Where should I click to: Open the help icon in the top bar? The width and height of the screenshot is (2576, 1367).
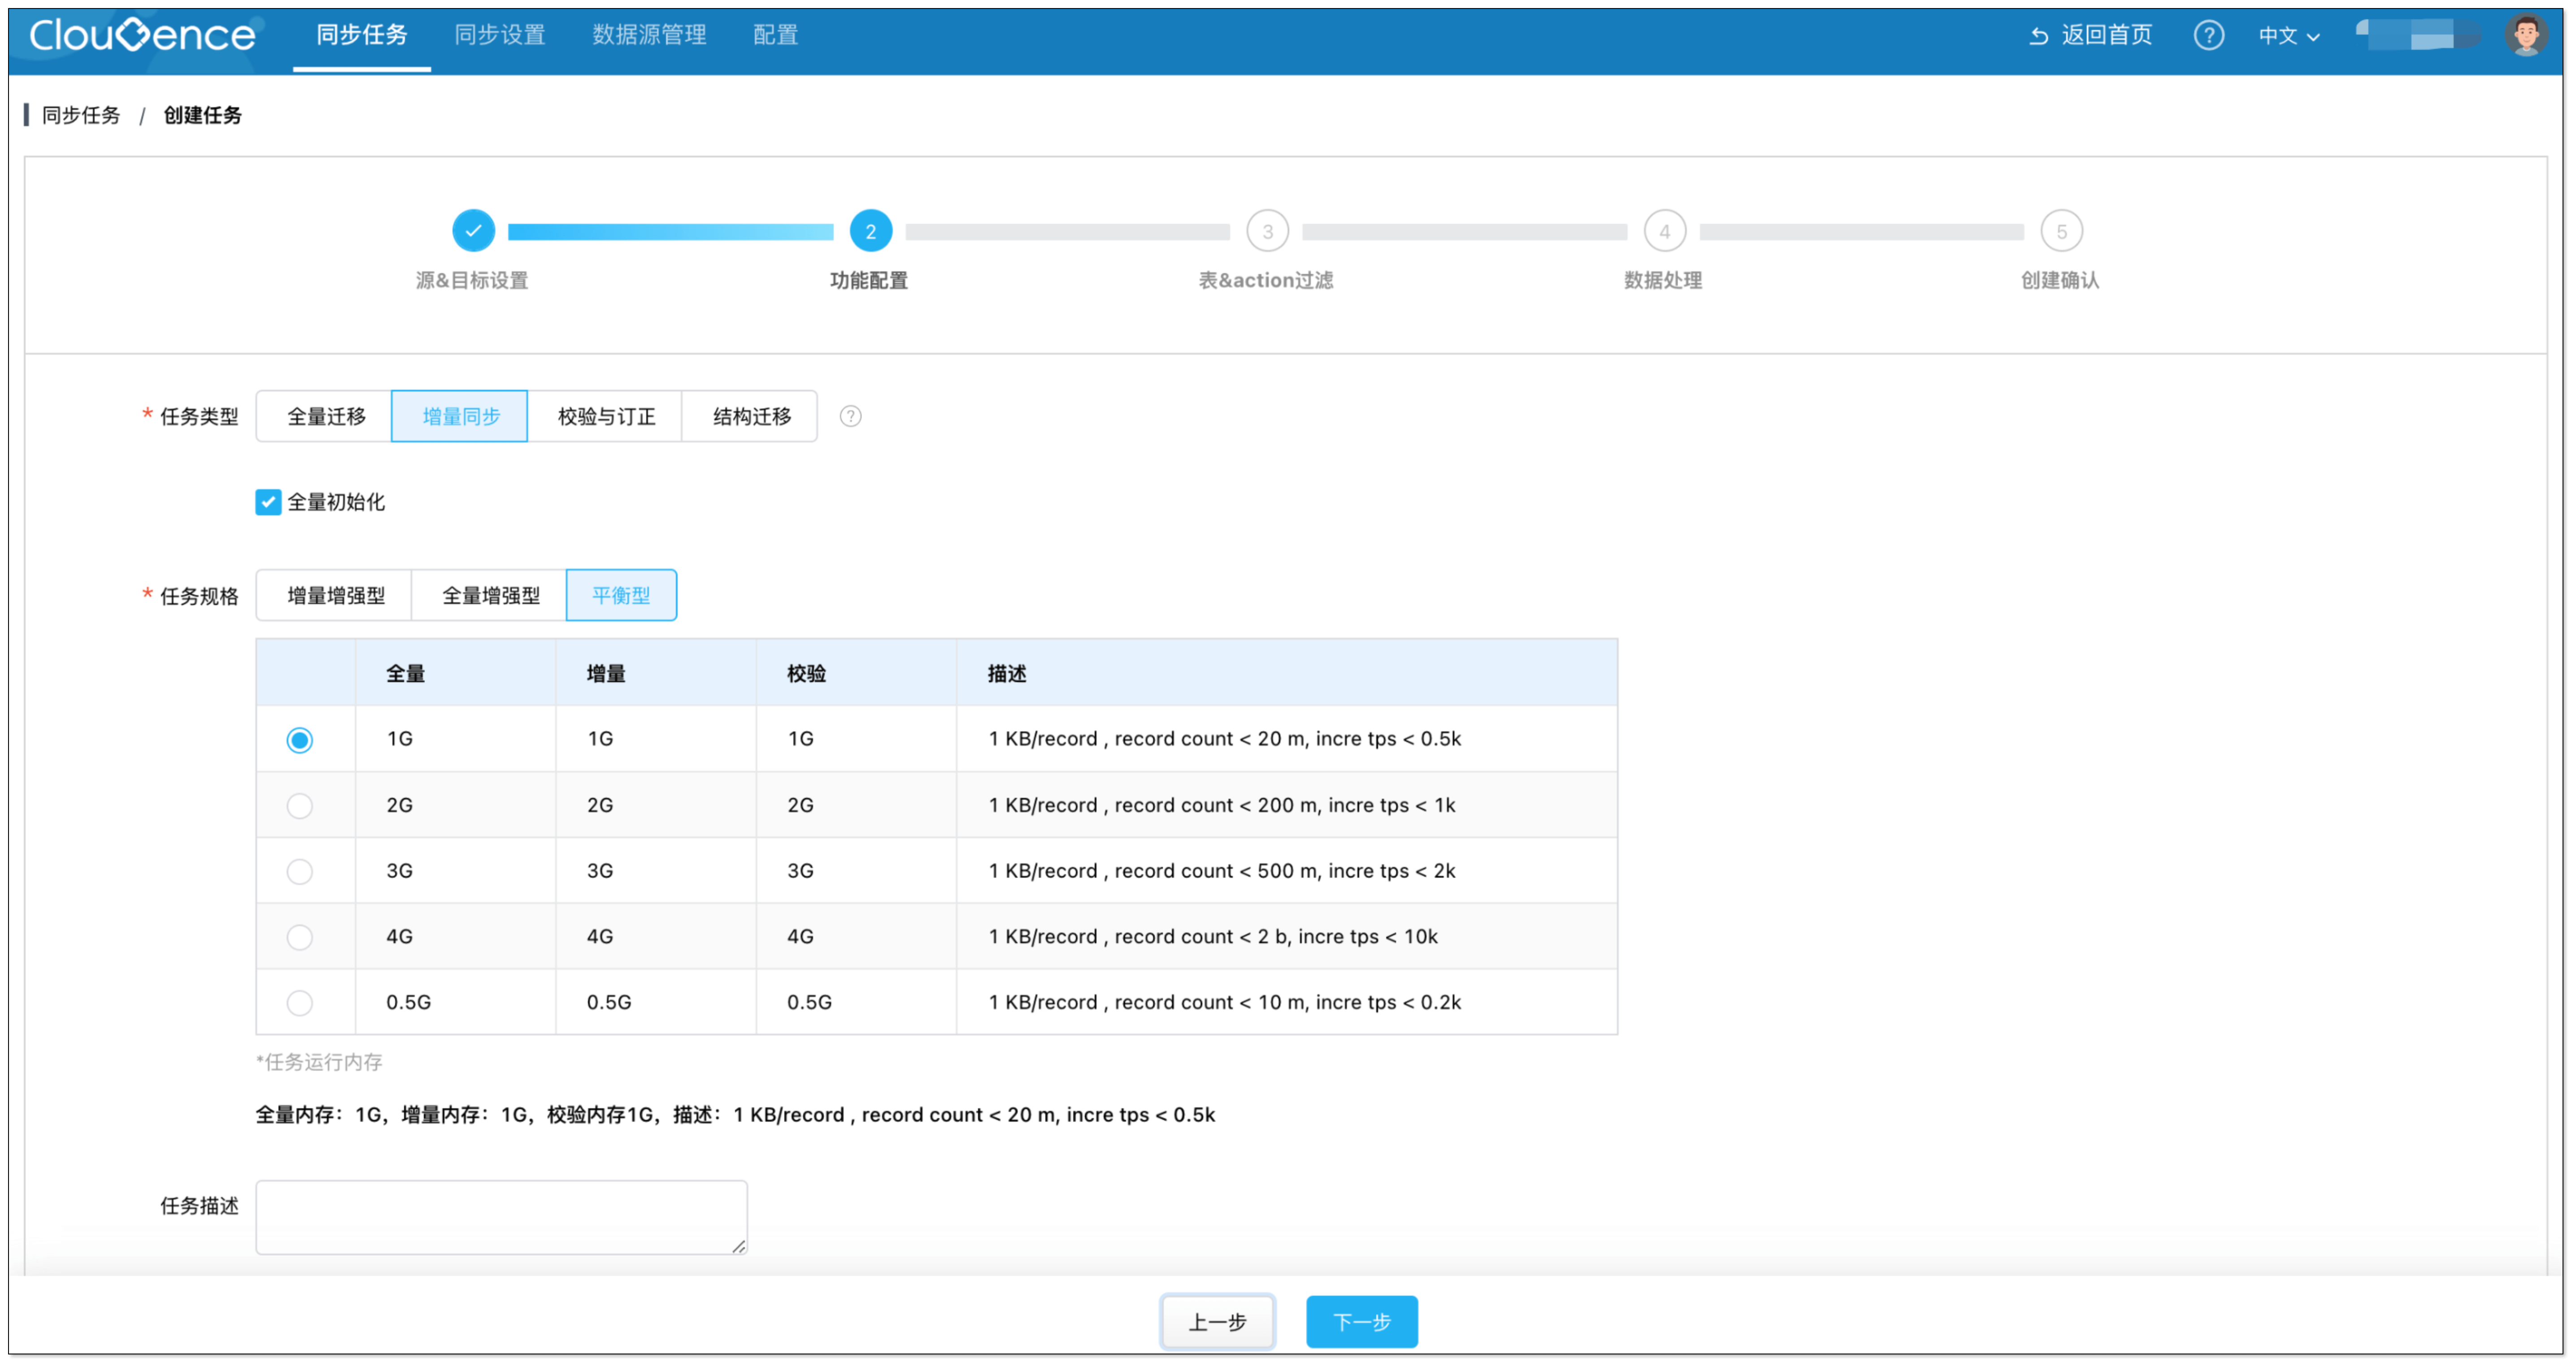pos(2210,35)
